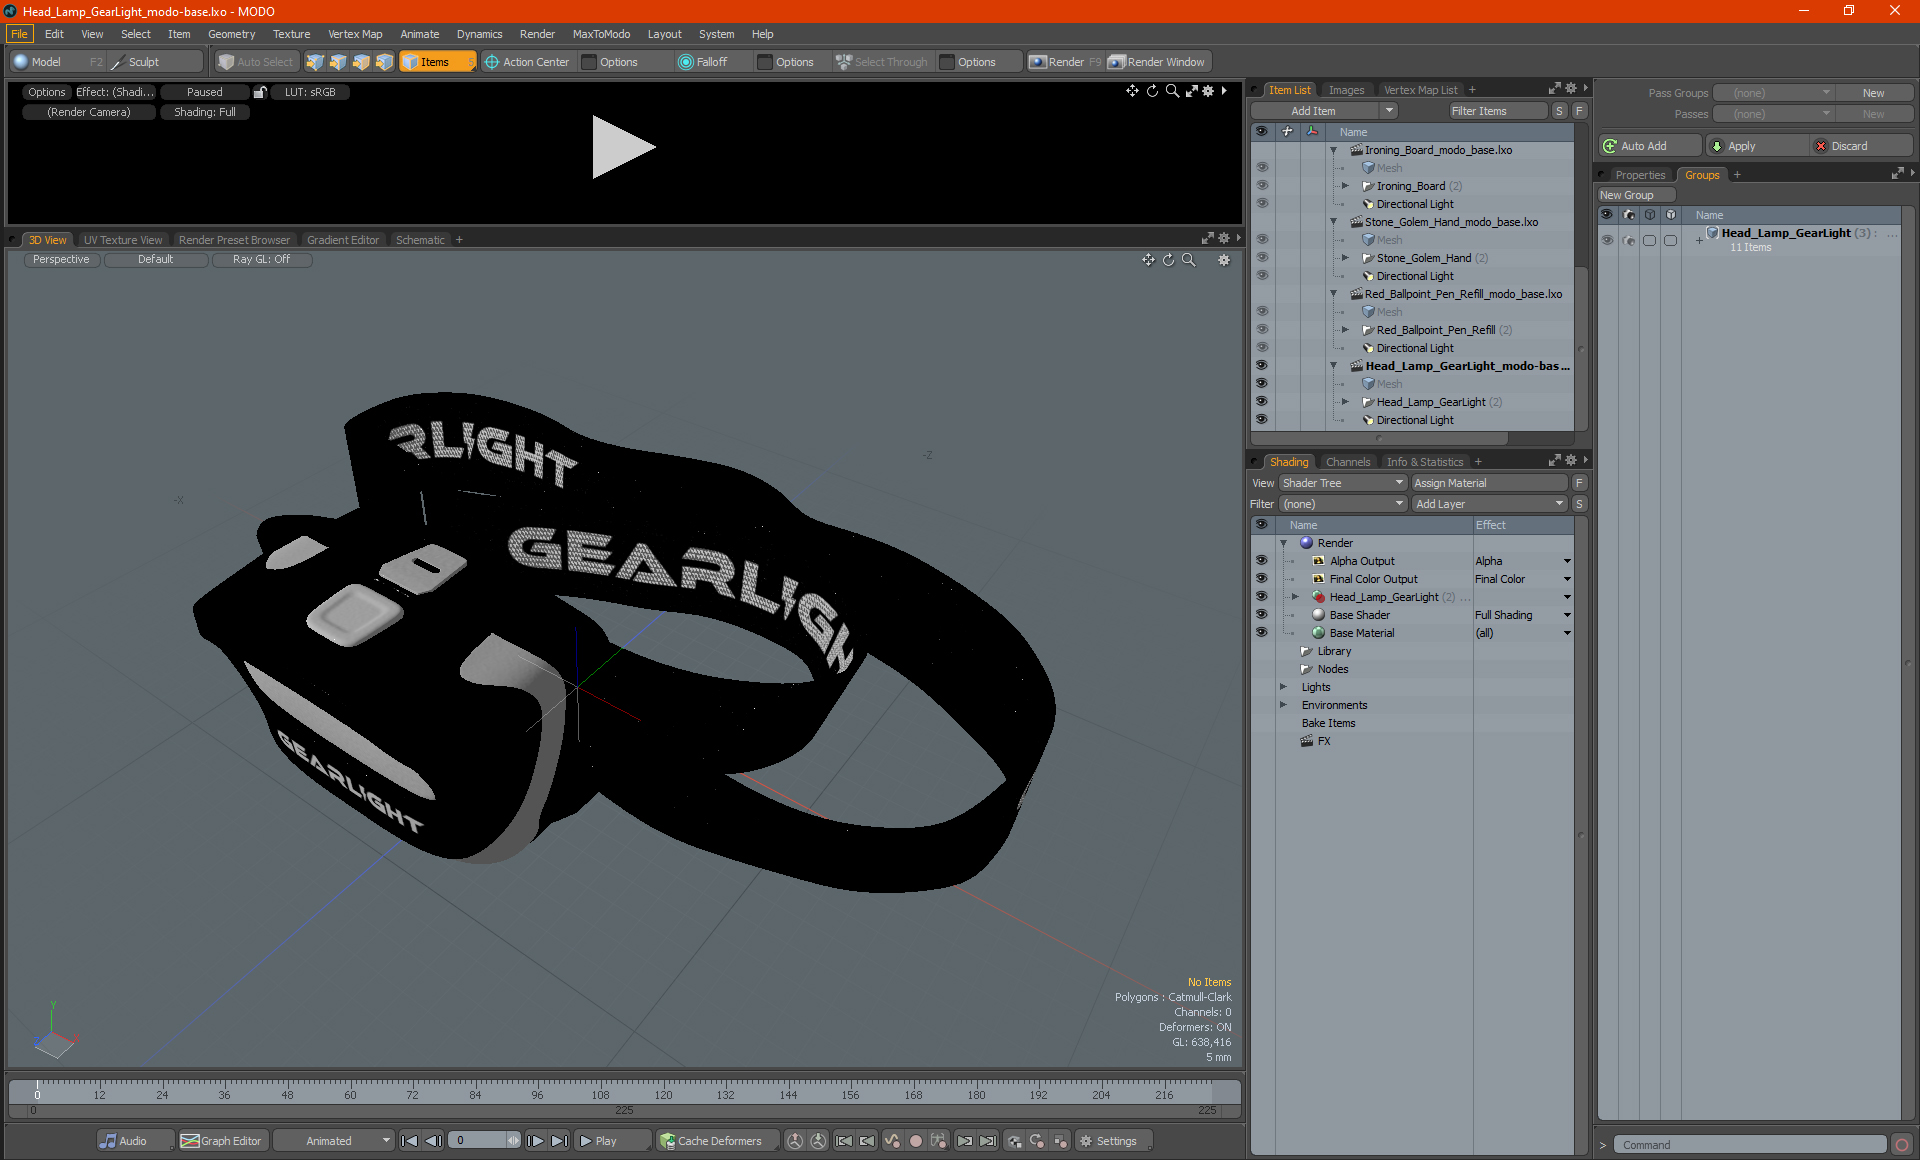
Task: Toggle visibility of Base Shader layer
Action: pyautogui.click(x=1261, y=615)
